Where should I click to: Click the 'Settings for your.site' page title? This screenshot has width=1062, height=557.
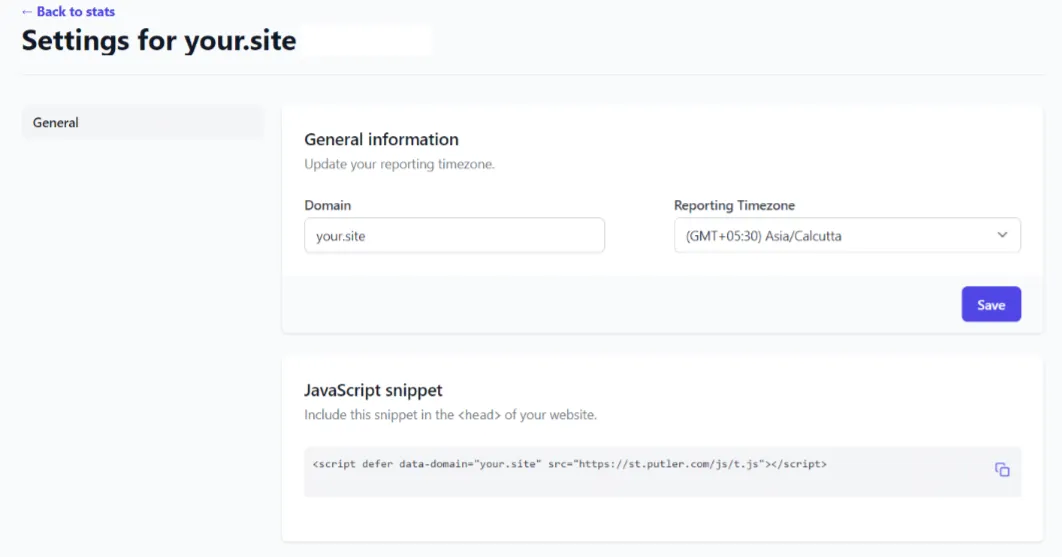(x=159, y=41)
